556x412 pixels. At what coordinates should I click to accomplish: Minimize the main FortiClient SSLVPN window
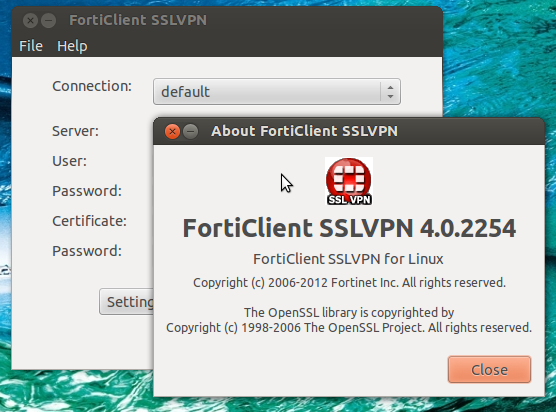[x=49, y=21]
